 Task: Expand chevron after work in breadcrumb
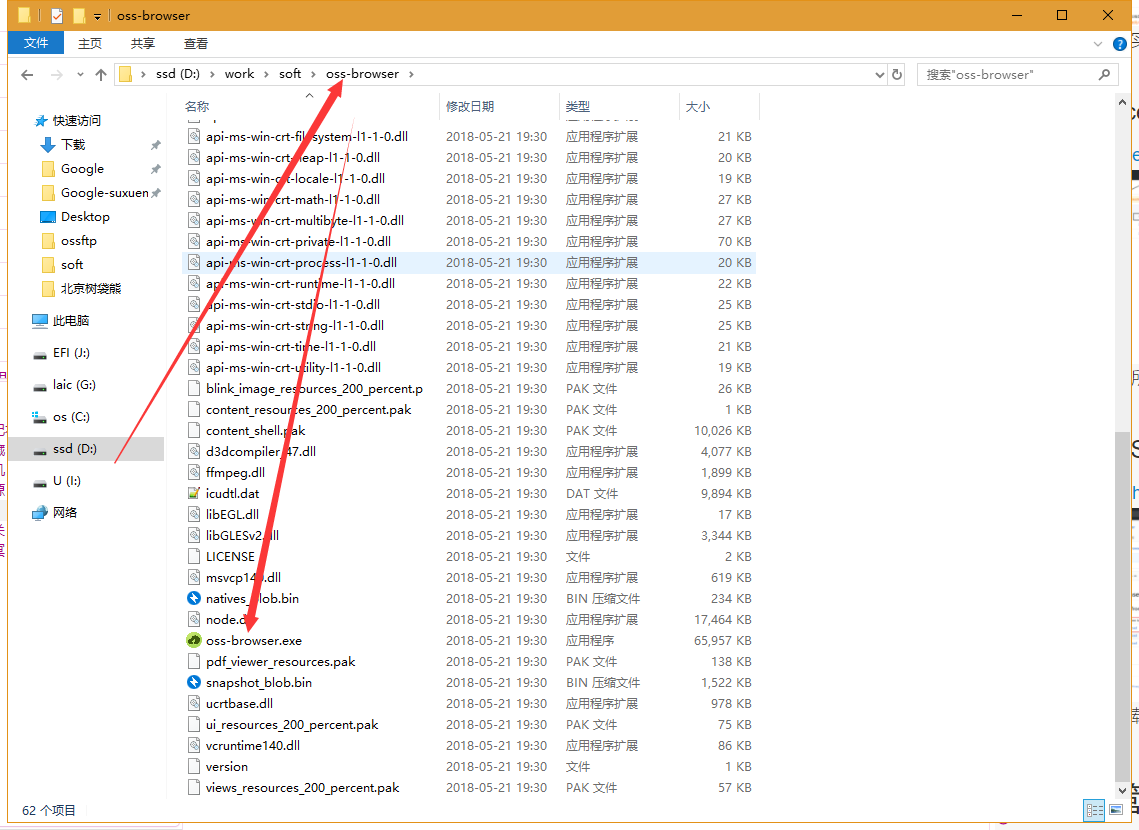point(266,74)
